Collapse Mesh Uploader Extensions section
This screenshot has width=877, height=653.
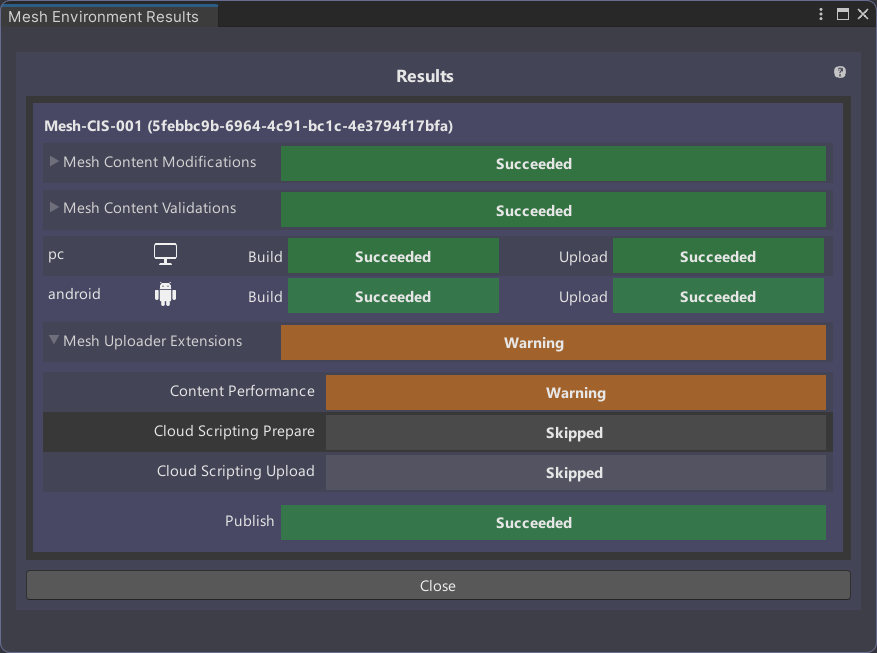click(55, 340)
